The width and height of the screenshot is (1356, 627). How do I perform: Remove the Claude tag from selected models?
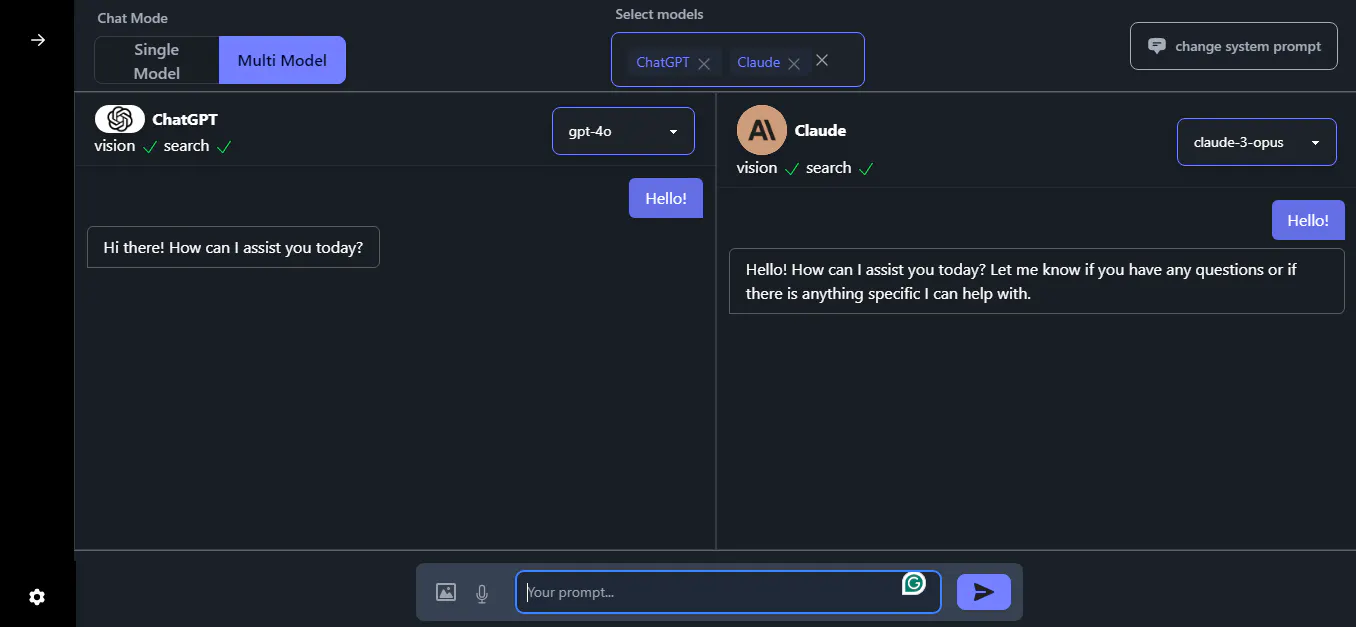[x=794, y=63]
